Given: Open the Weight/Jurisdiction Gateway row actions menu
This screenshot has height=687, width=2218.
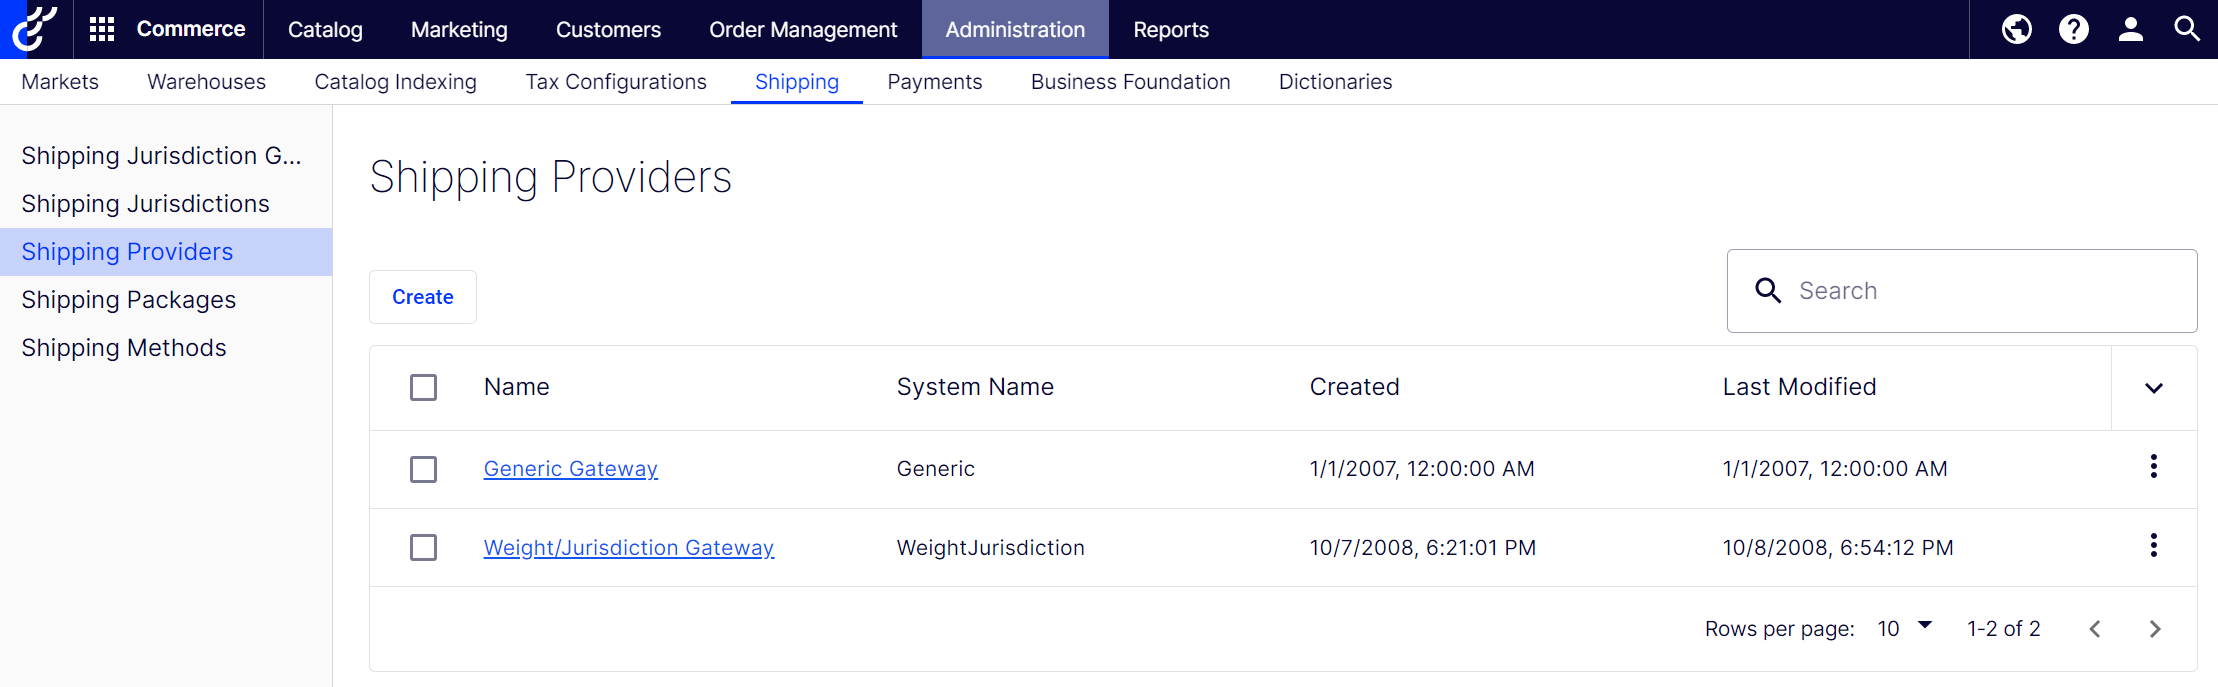Looking at the screenshot, I should pyautogui.click(x=2153, y=545).
